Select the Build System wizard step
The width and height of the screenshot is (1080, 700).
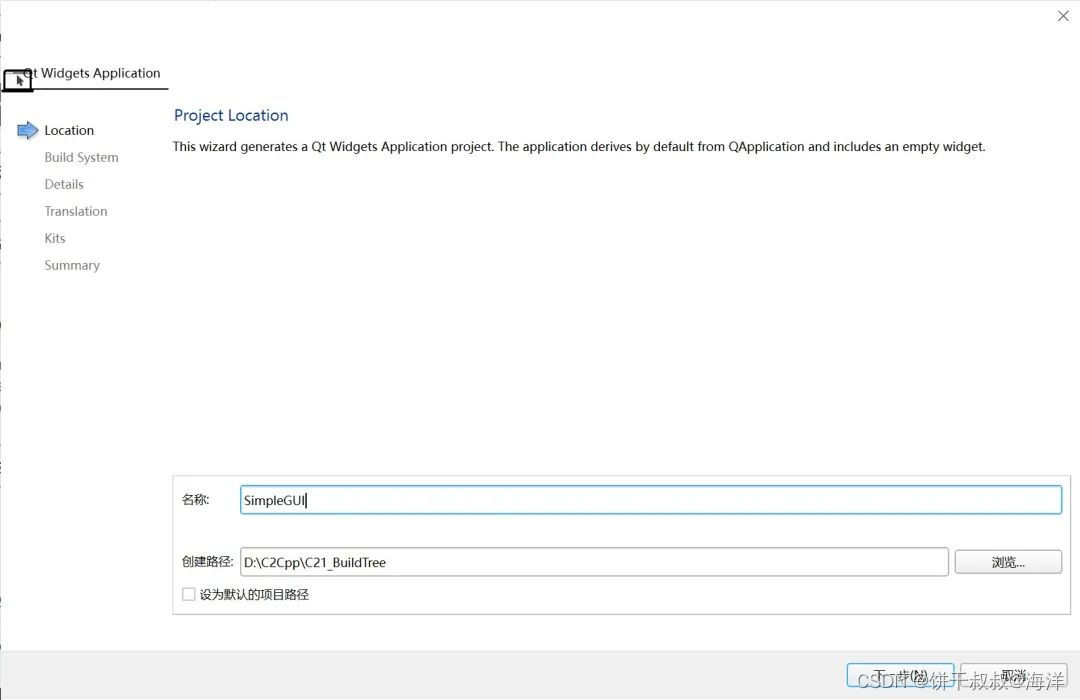click(81, 157)
